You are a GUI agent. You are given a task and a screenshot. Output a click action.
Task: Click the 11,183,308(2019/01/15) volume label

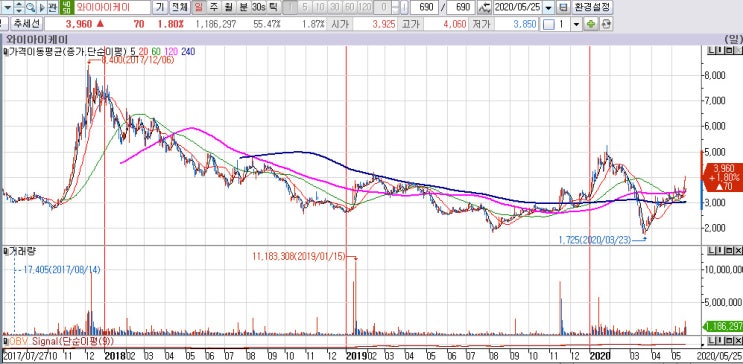(x=299, y=256)
